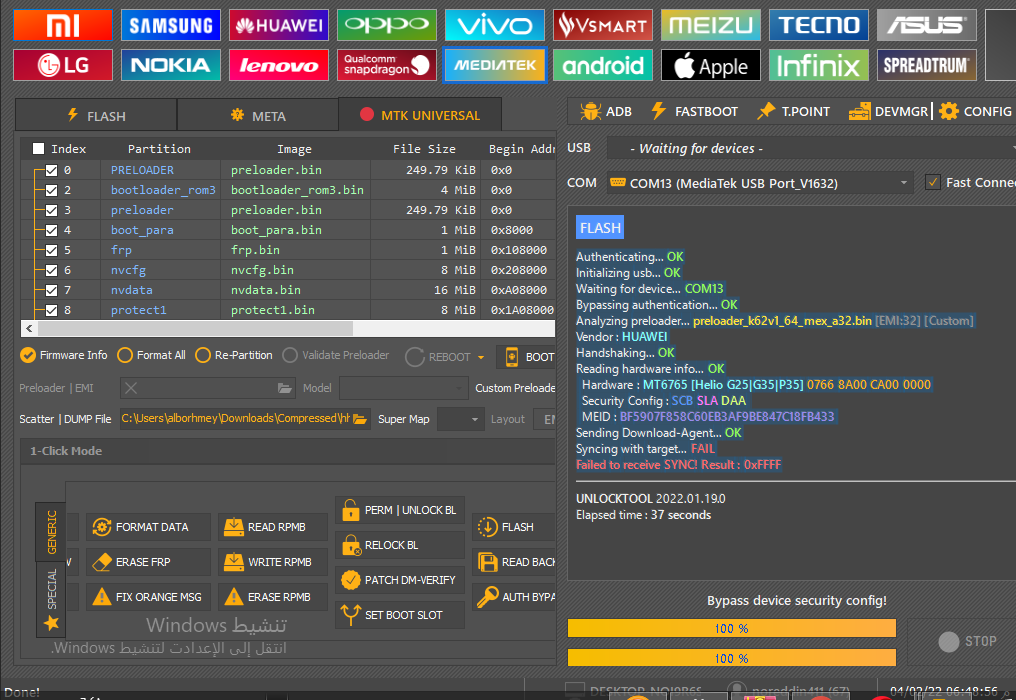This screenshot has height=700, width=1016.
Task: Click the folder icon for Scatter file
Action: [360, 419]
